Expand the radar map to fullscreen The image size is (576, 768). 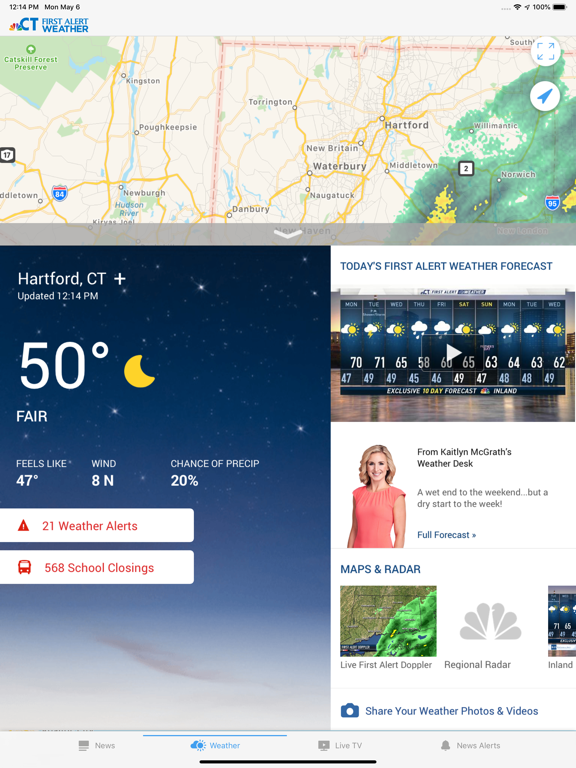tap(545, 51)
